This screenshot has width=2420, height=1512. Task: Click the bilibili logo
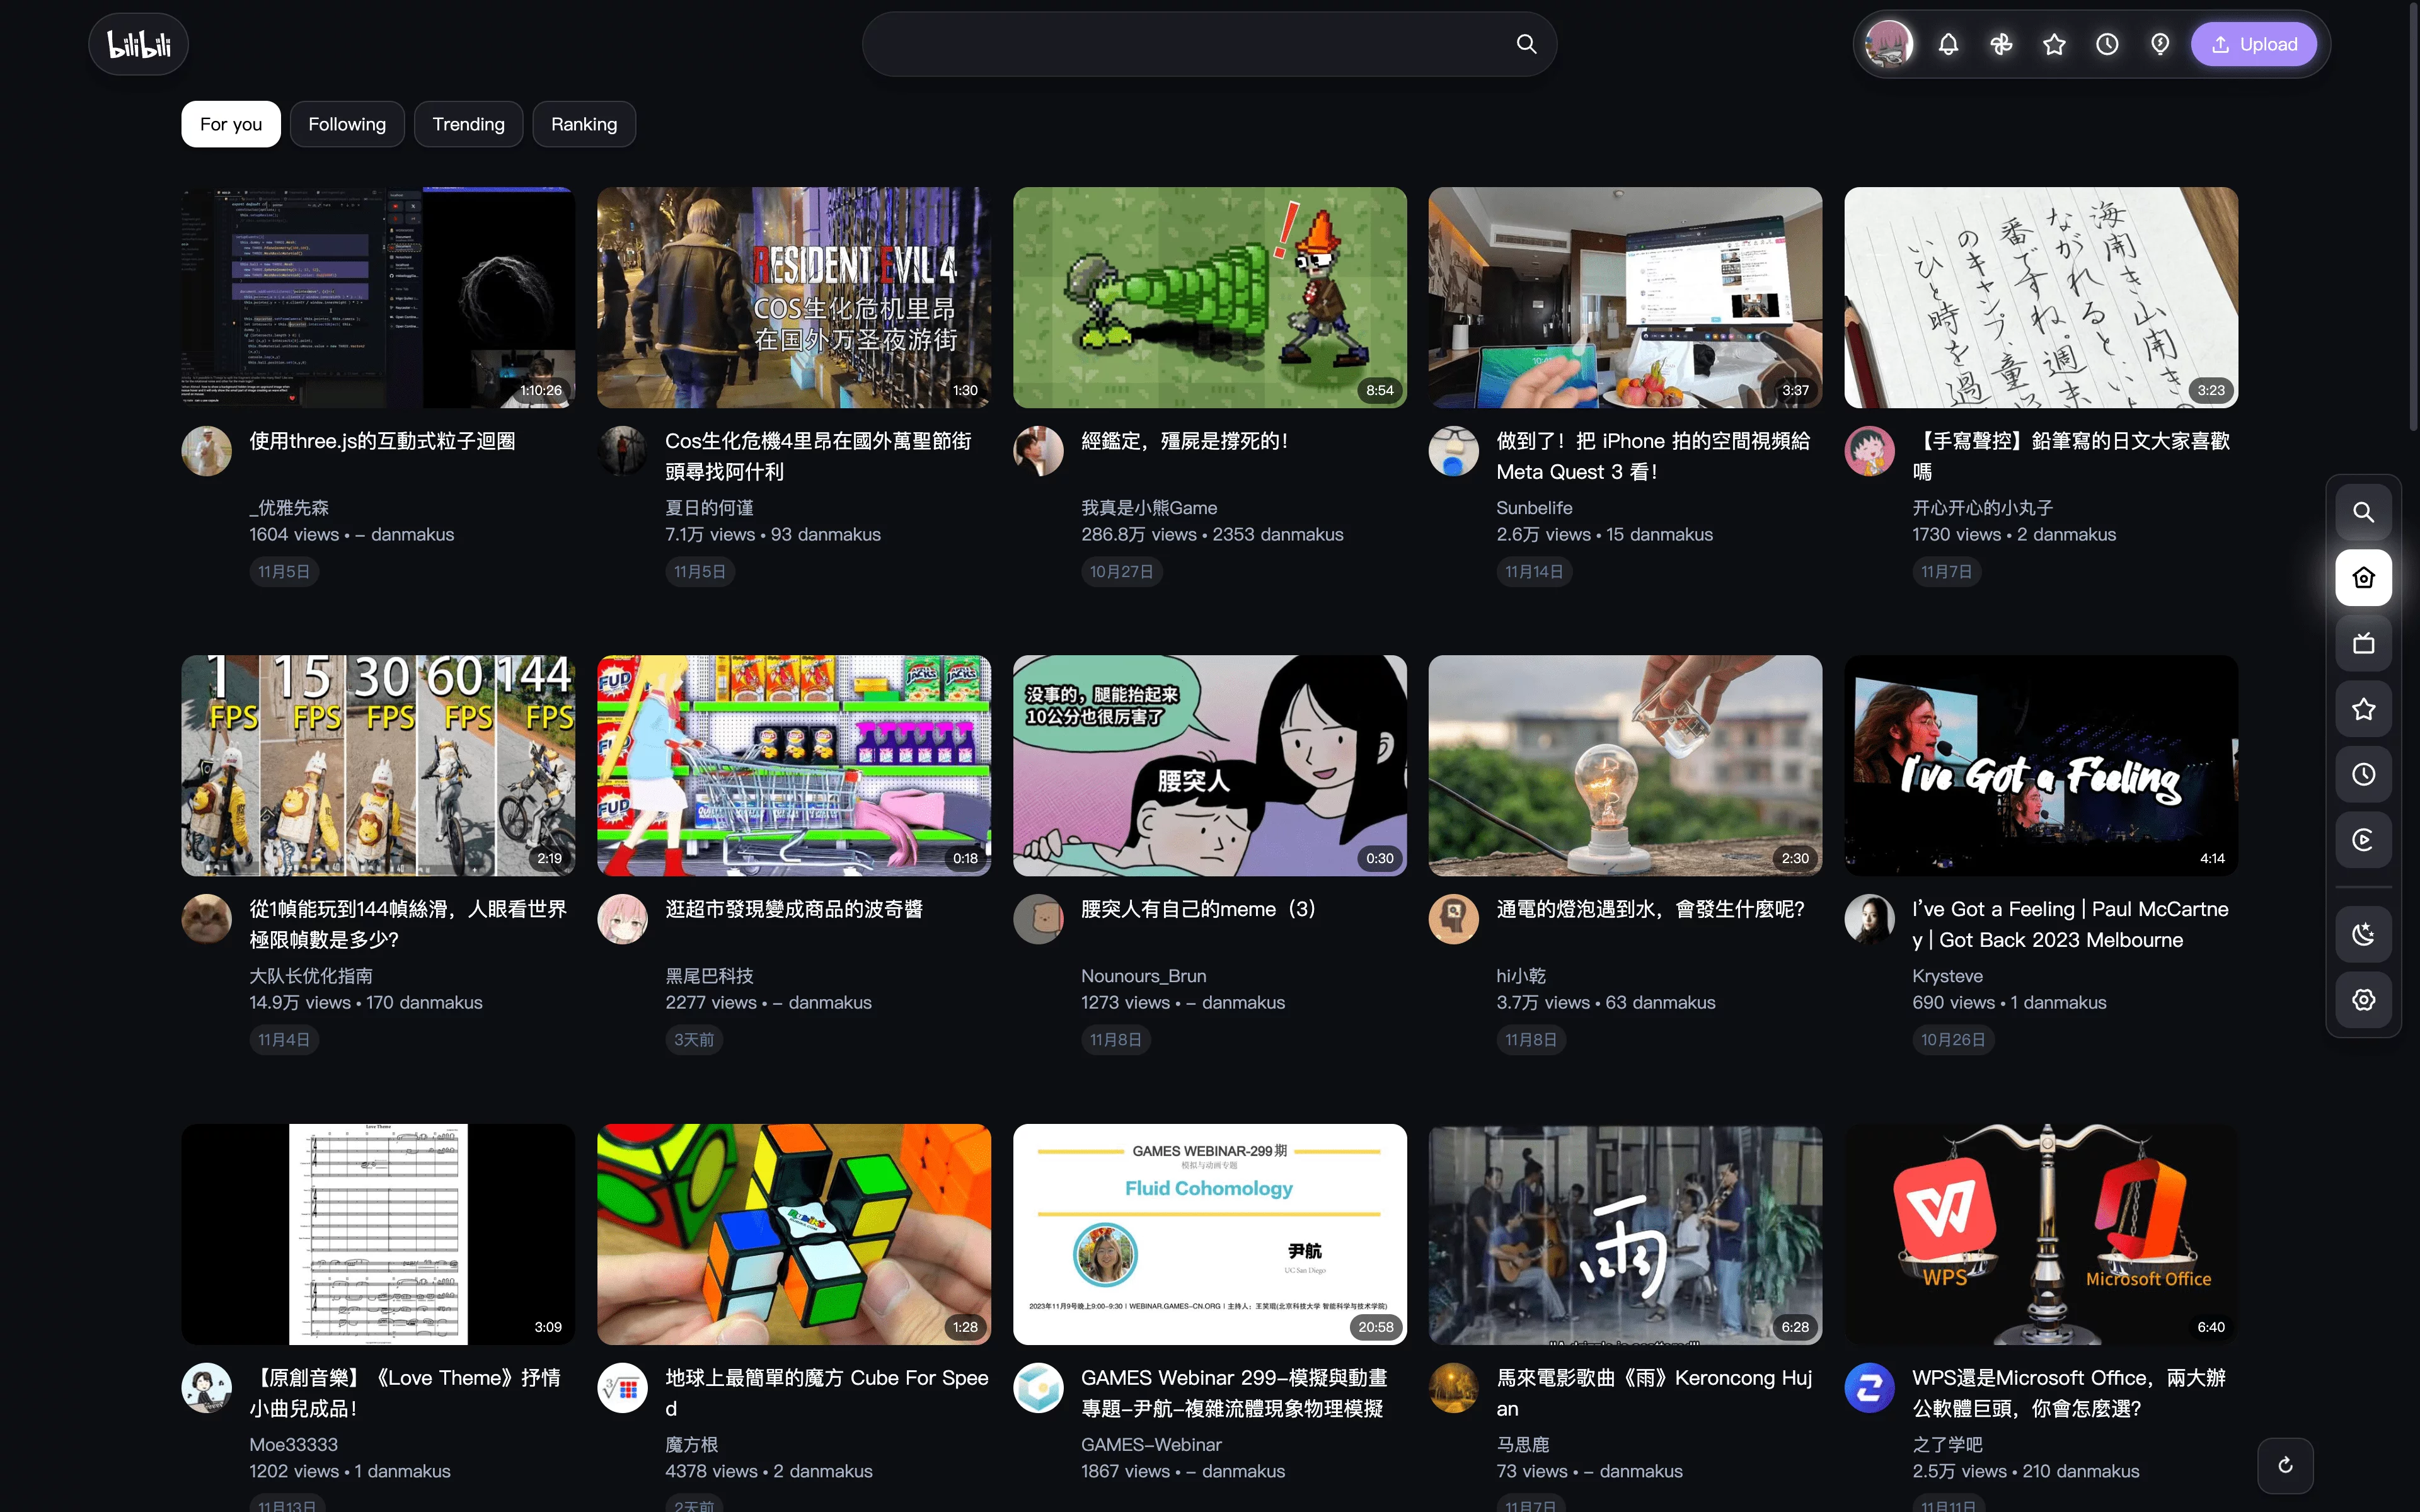click(138, 44)
